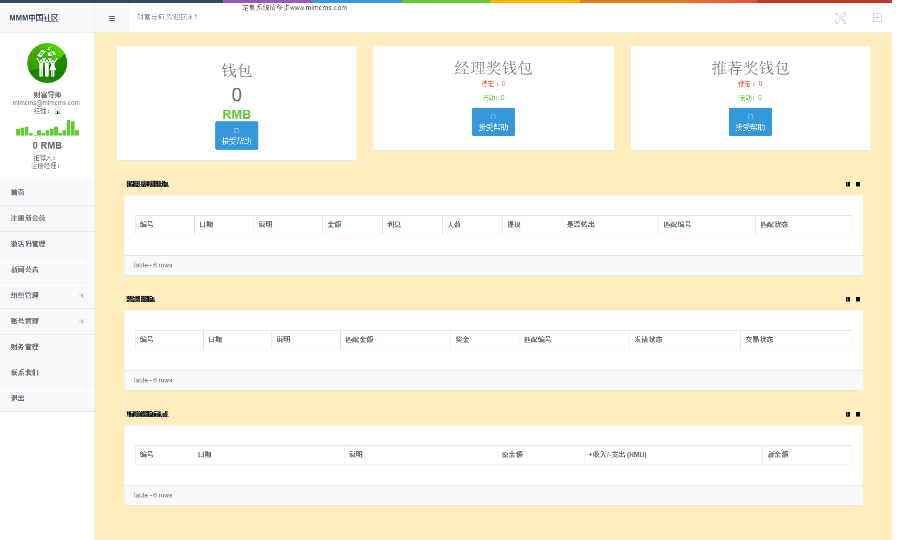Click the logout icon at top right
900x540 pixels.
tap(877, 18)
